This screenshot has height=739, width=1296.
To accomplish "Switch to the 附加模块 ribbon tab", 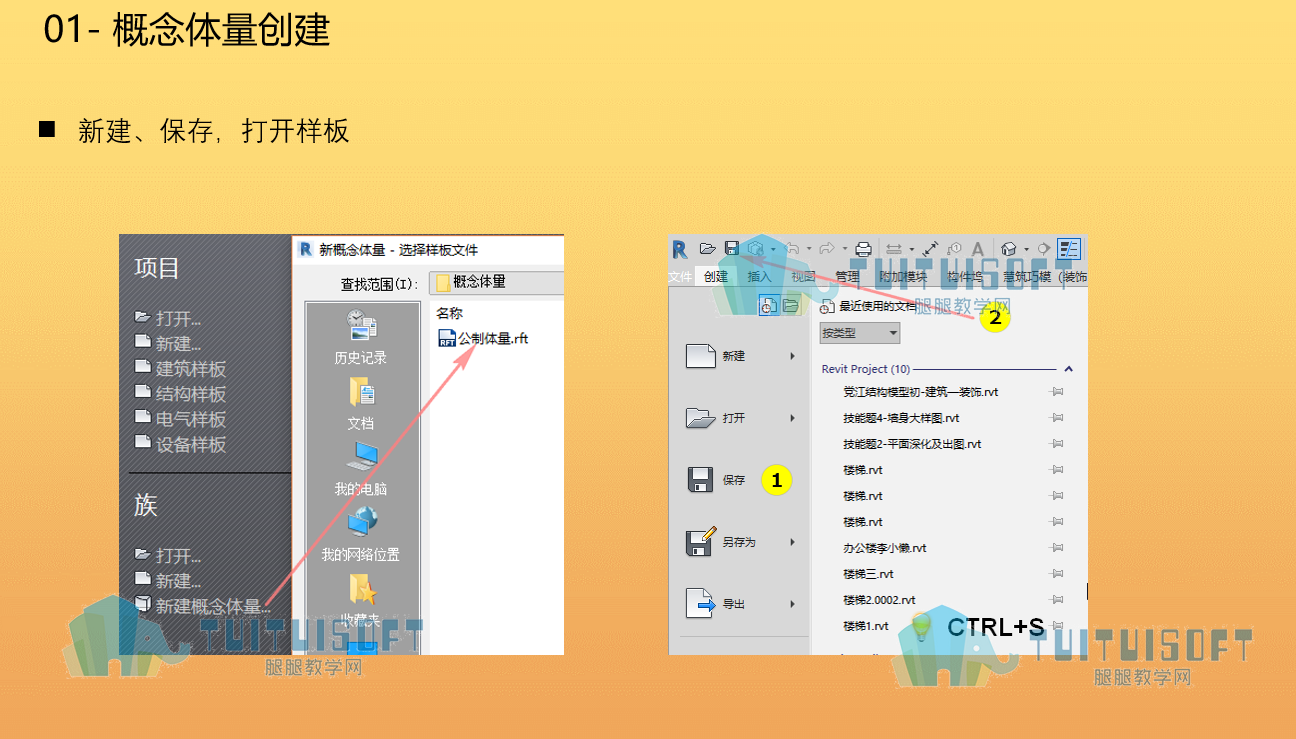I will click(903, 277).
